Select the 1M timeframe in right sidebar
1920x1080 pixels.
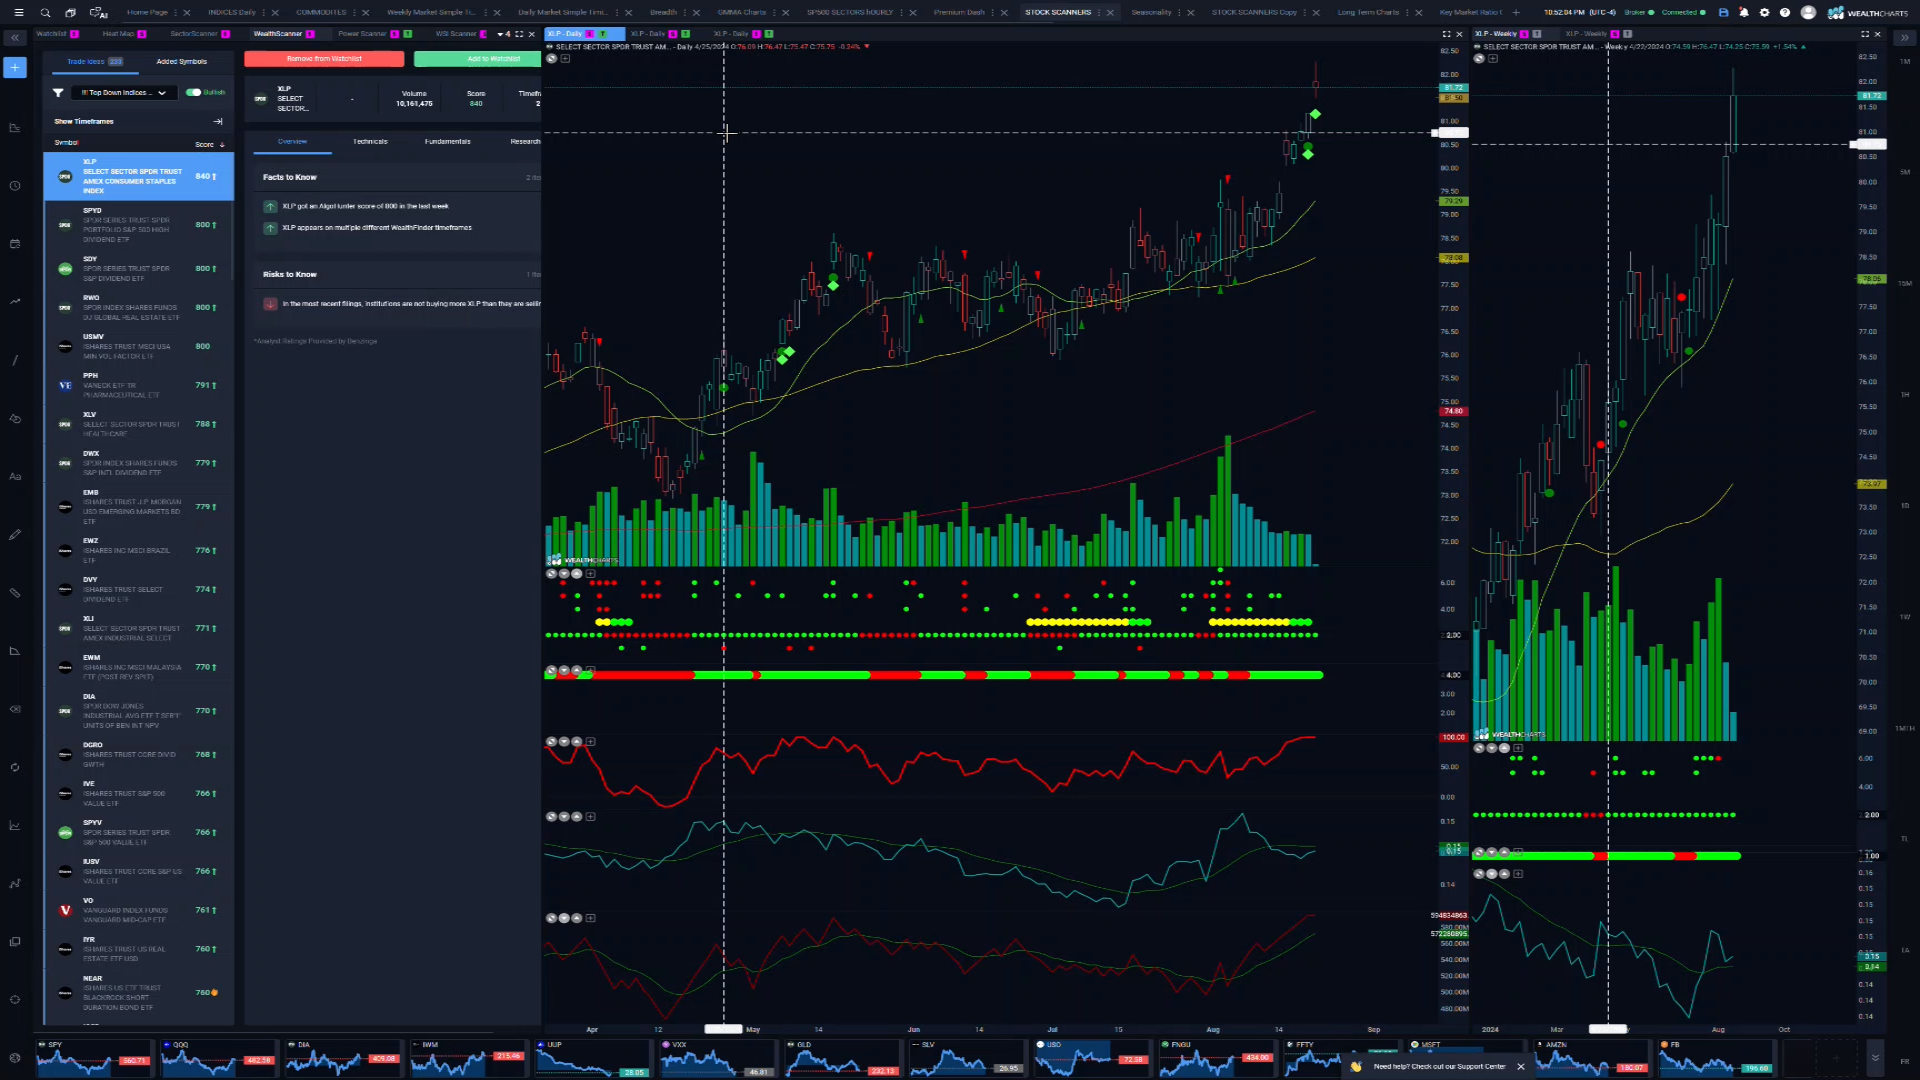coord(1904,61)
